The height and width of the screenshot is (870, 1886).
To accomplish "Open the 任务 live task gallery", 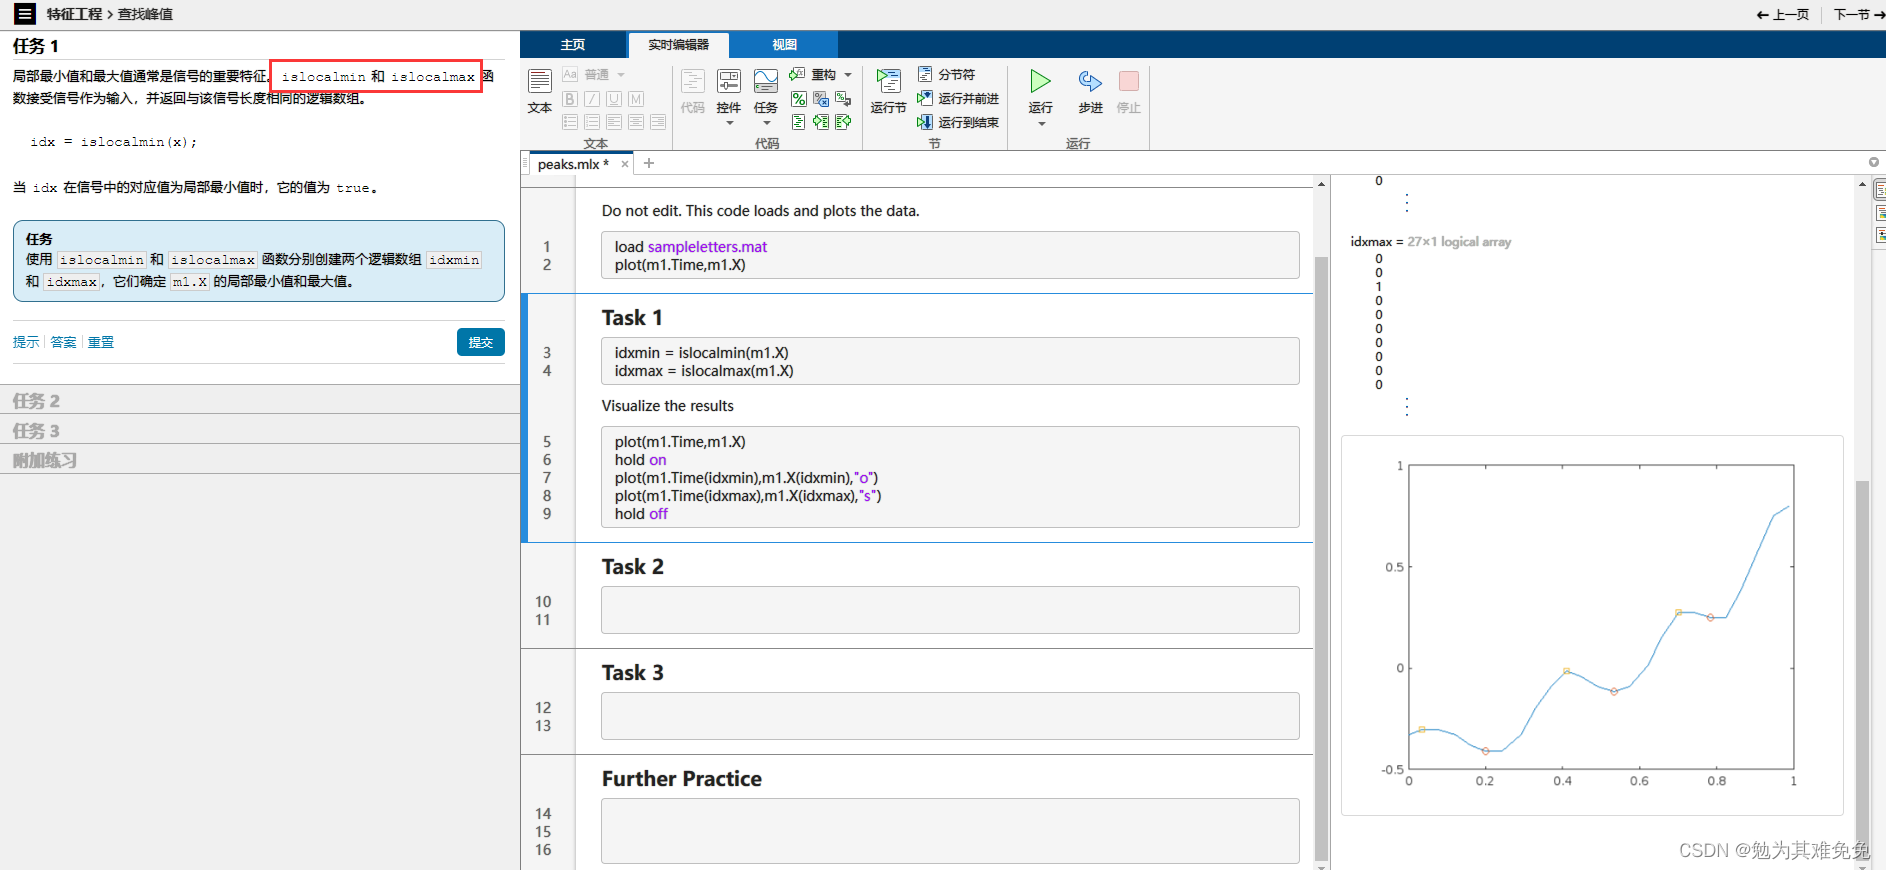I will click(766, 97).
